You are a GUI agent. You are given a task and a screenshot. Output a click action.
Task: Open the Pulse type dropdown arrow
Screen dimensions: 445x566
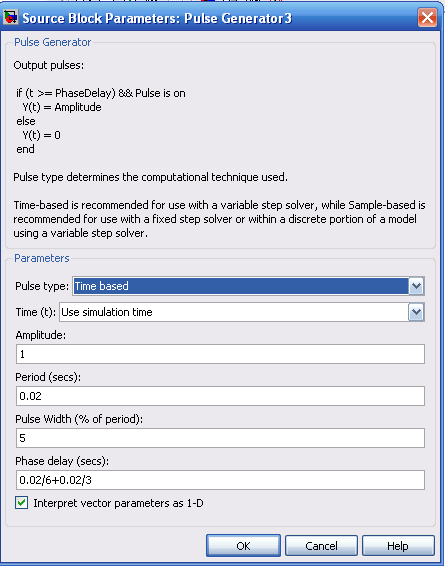click(416, 286)
